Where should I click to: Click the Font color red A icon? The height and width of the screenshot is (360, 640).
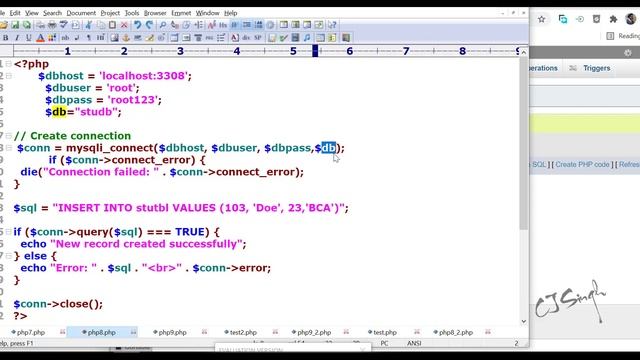40,38
